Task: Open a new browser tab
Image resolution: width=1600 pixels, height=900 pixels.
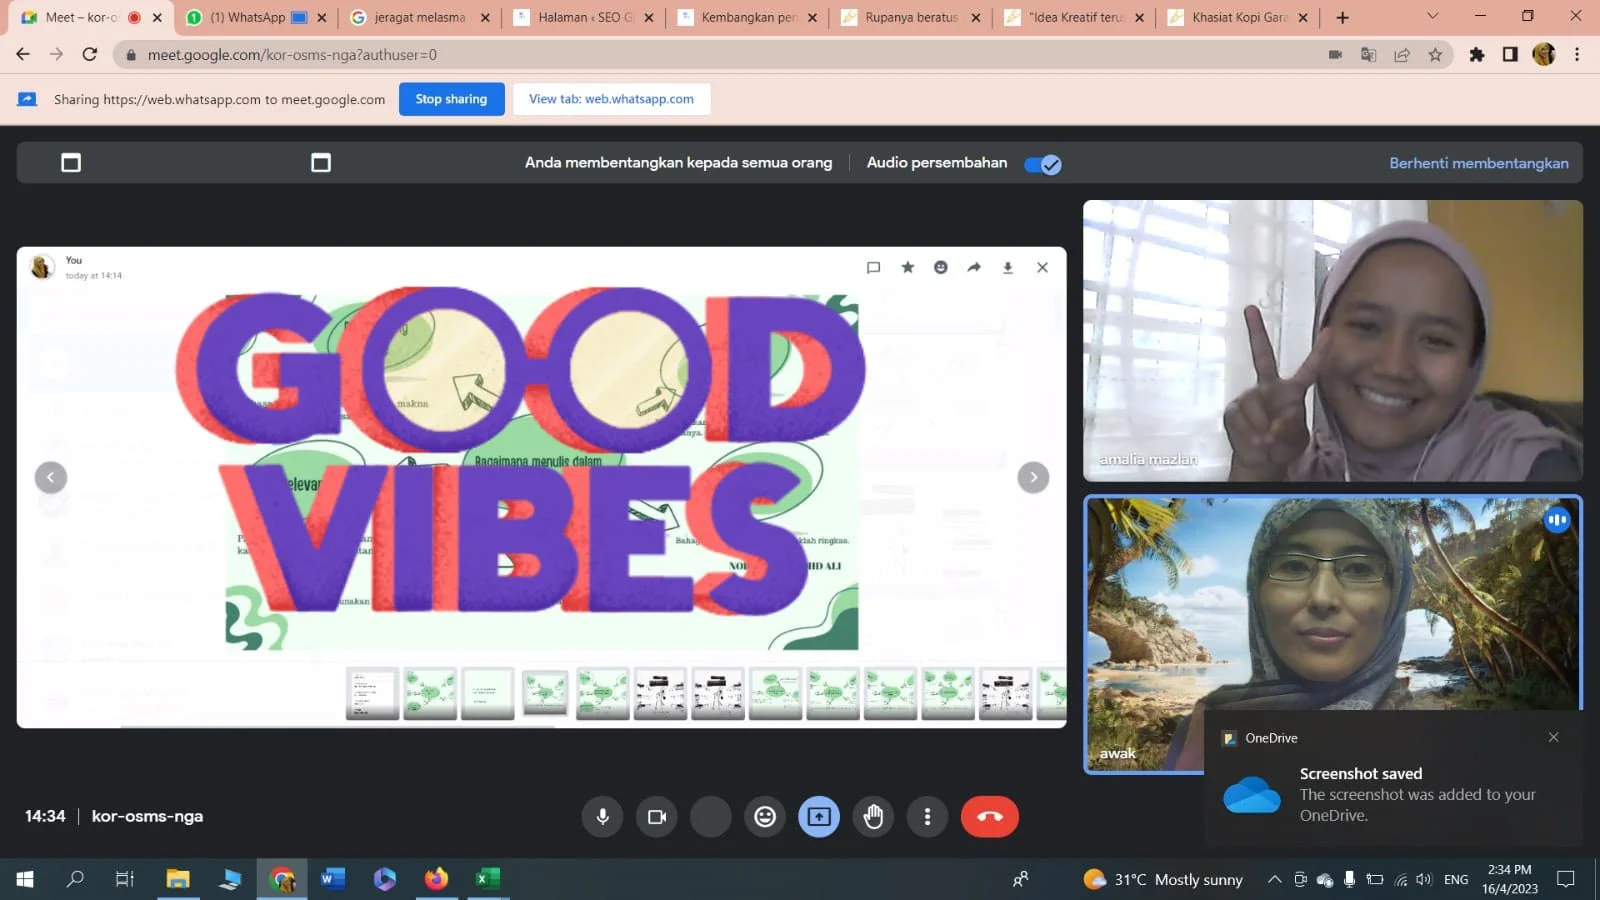Action: 1342,17
